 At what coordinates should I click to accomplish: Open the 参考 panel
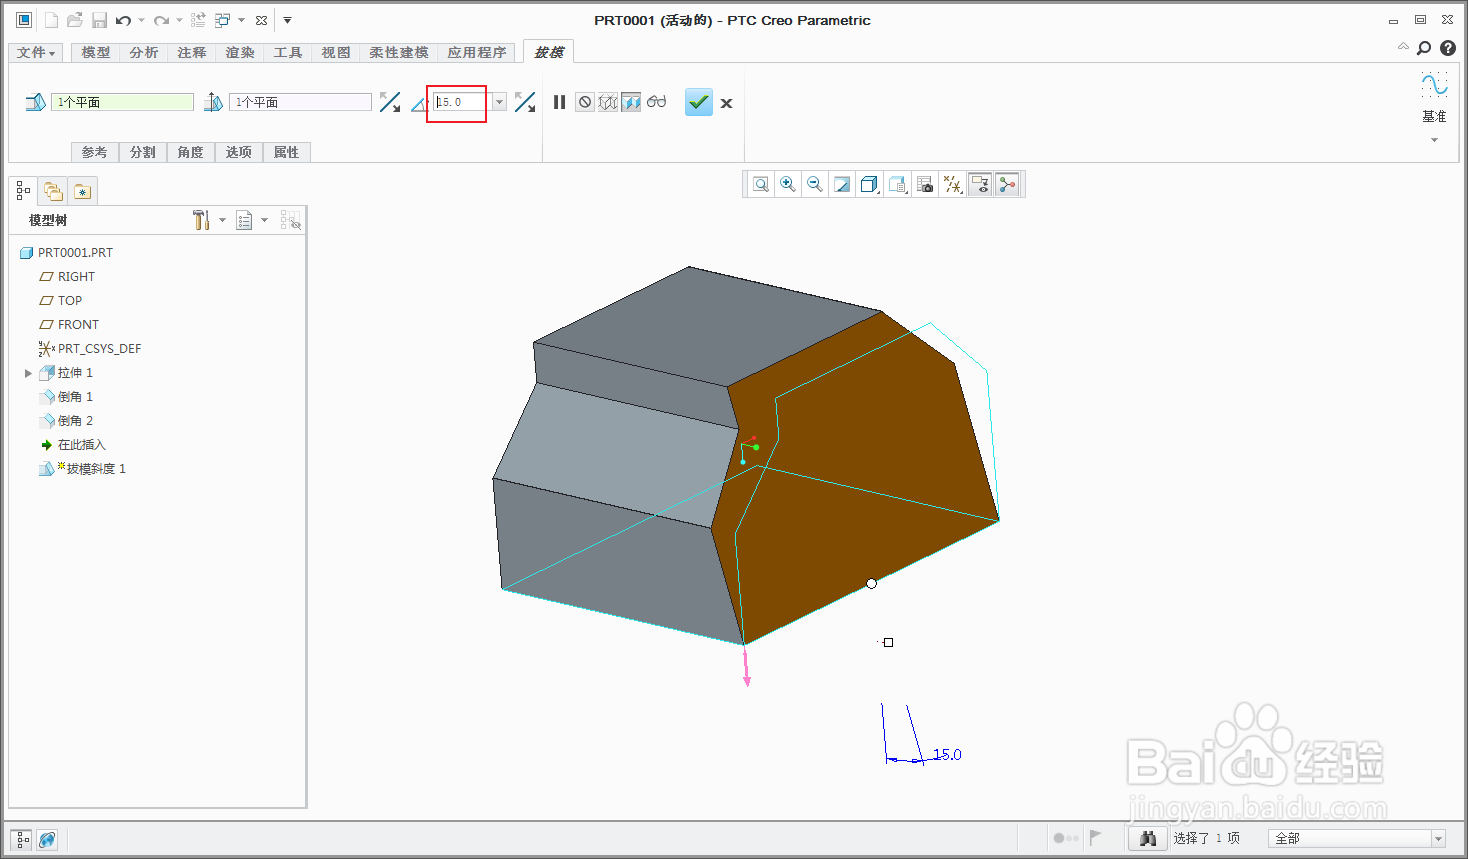click(x=95, y=152)
